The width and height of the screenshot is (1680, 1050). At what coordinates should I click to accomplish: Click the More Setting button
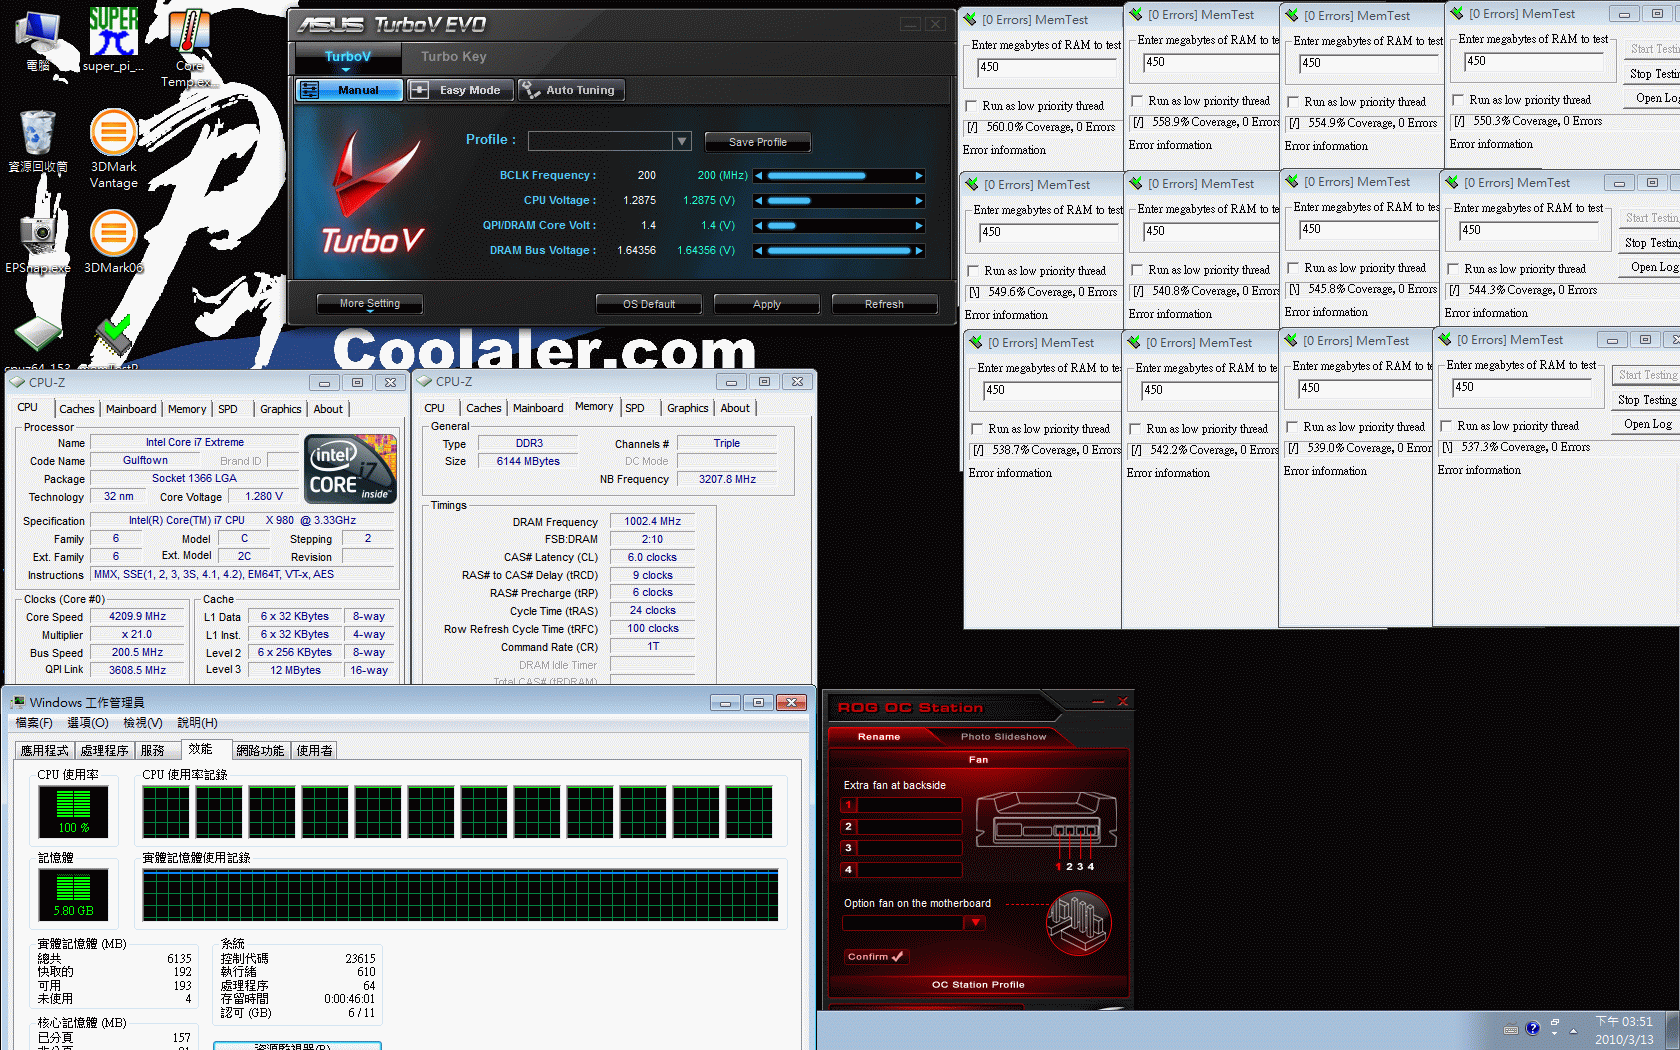[369, 304]
